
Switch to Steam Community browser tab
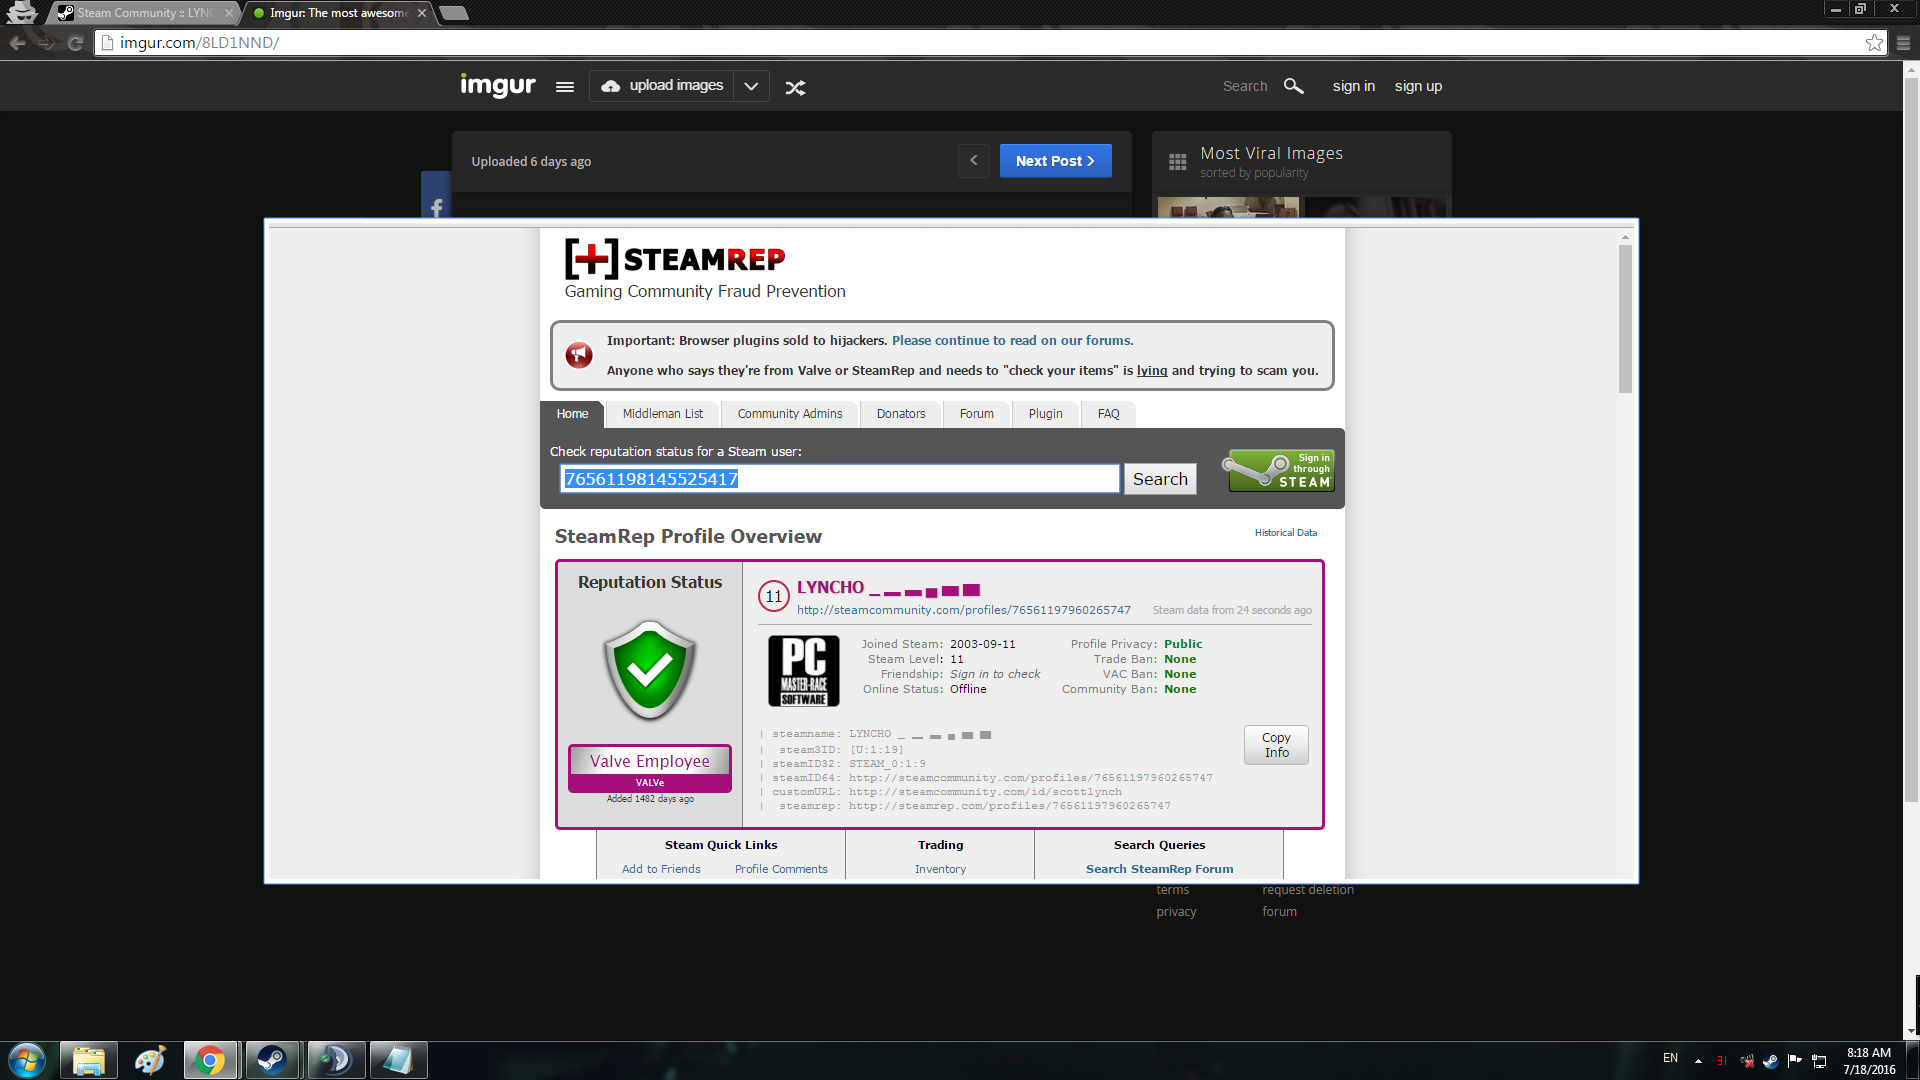(145, 13)
